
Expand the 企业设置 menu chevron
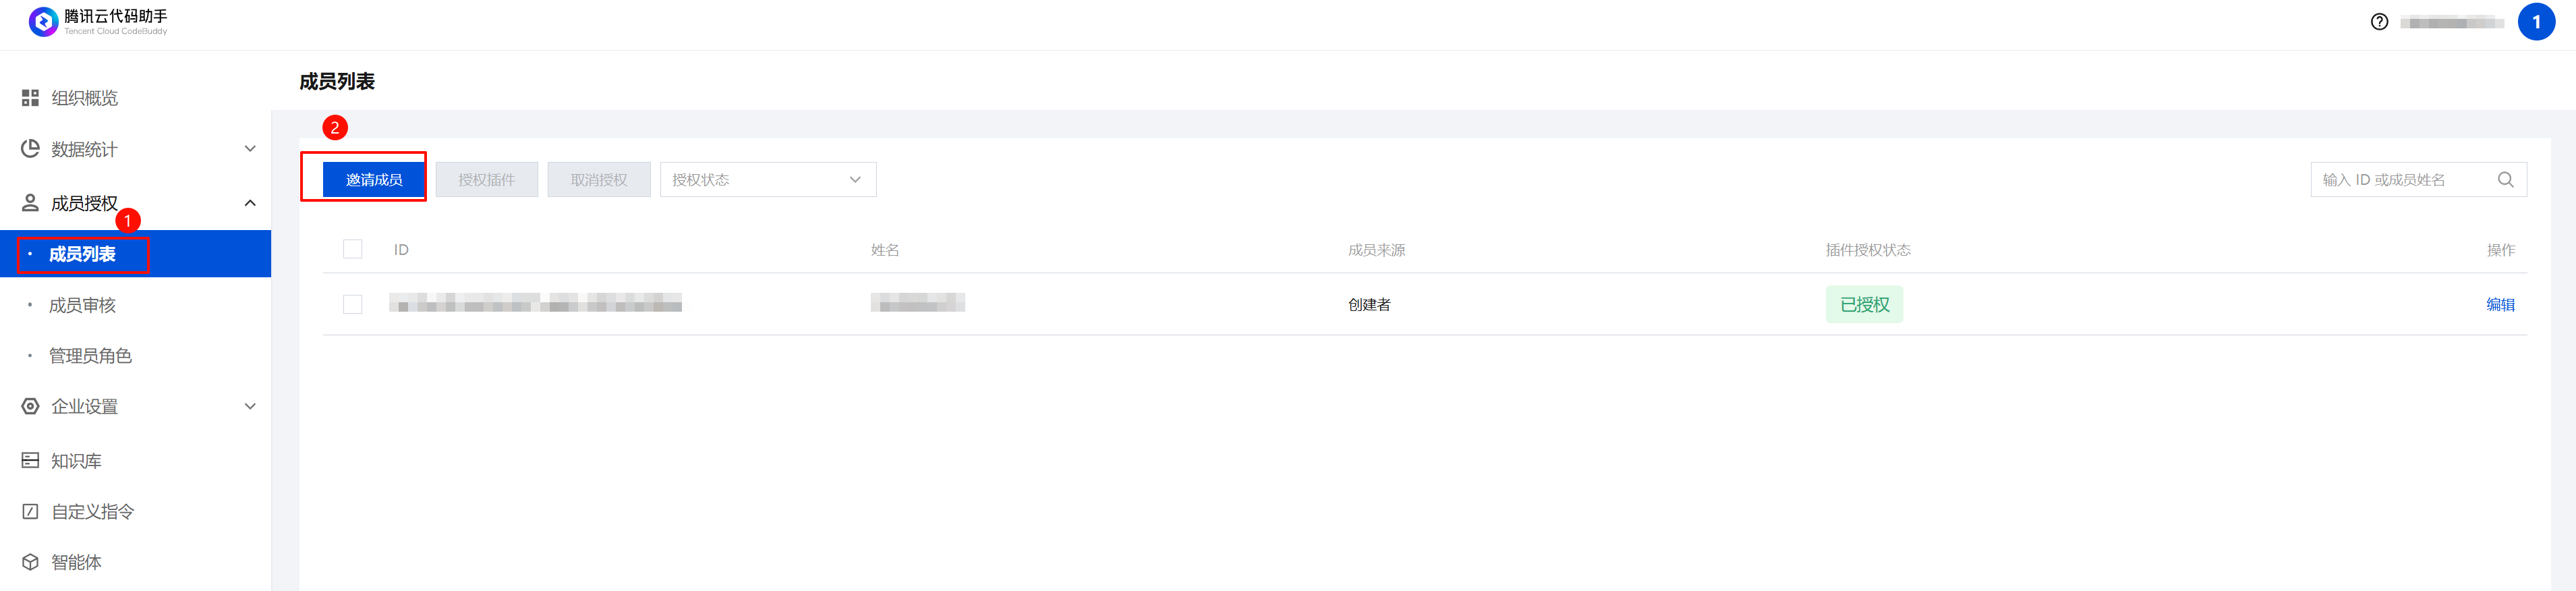coord(250,406)
